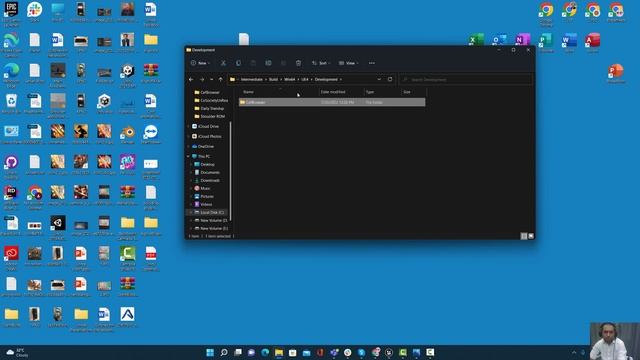Click the Refresh button beside address bar

click(x=390, y=80)
